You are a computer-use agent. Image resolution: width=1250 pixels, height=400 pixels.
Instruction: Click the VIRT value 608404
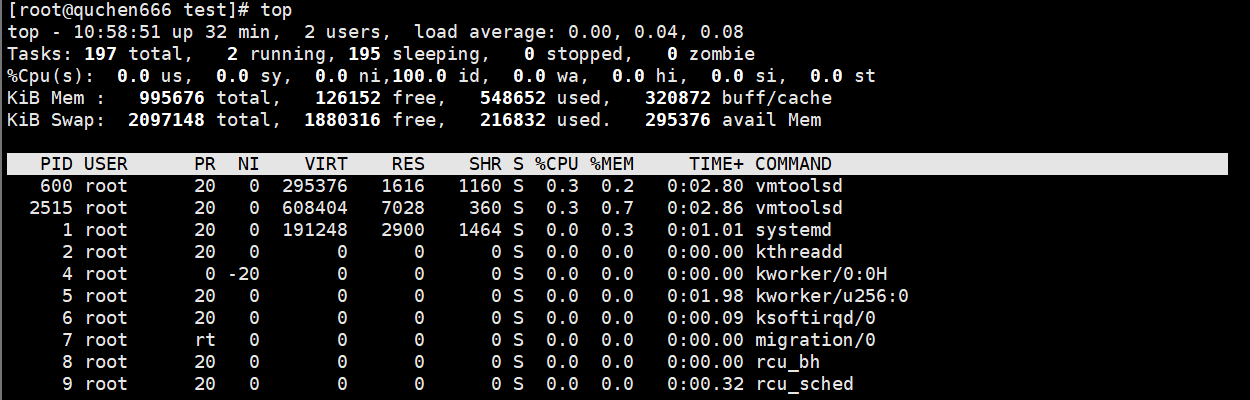pyautogui.click(x=315, y=208)
